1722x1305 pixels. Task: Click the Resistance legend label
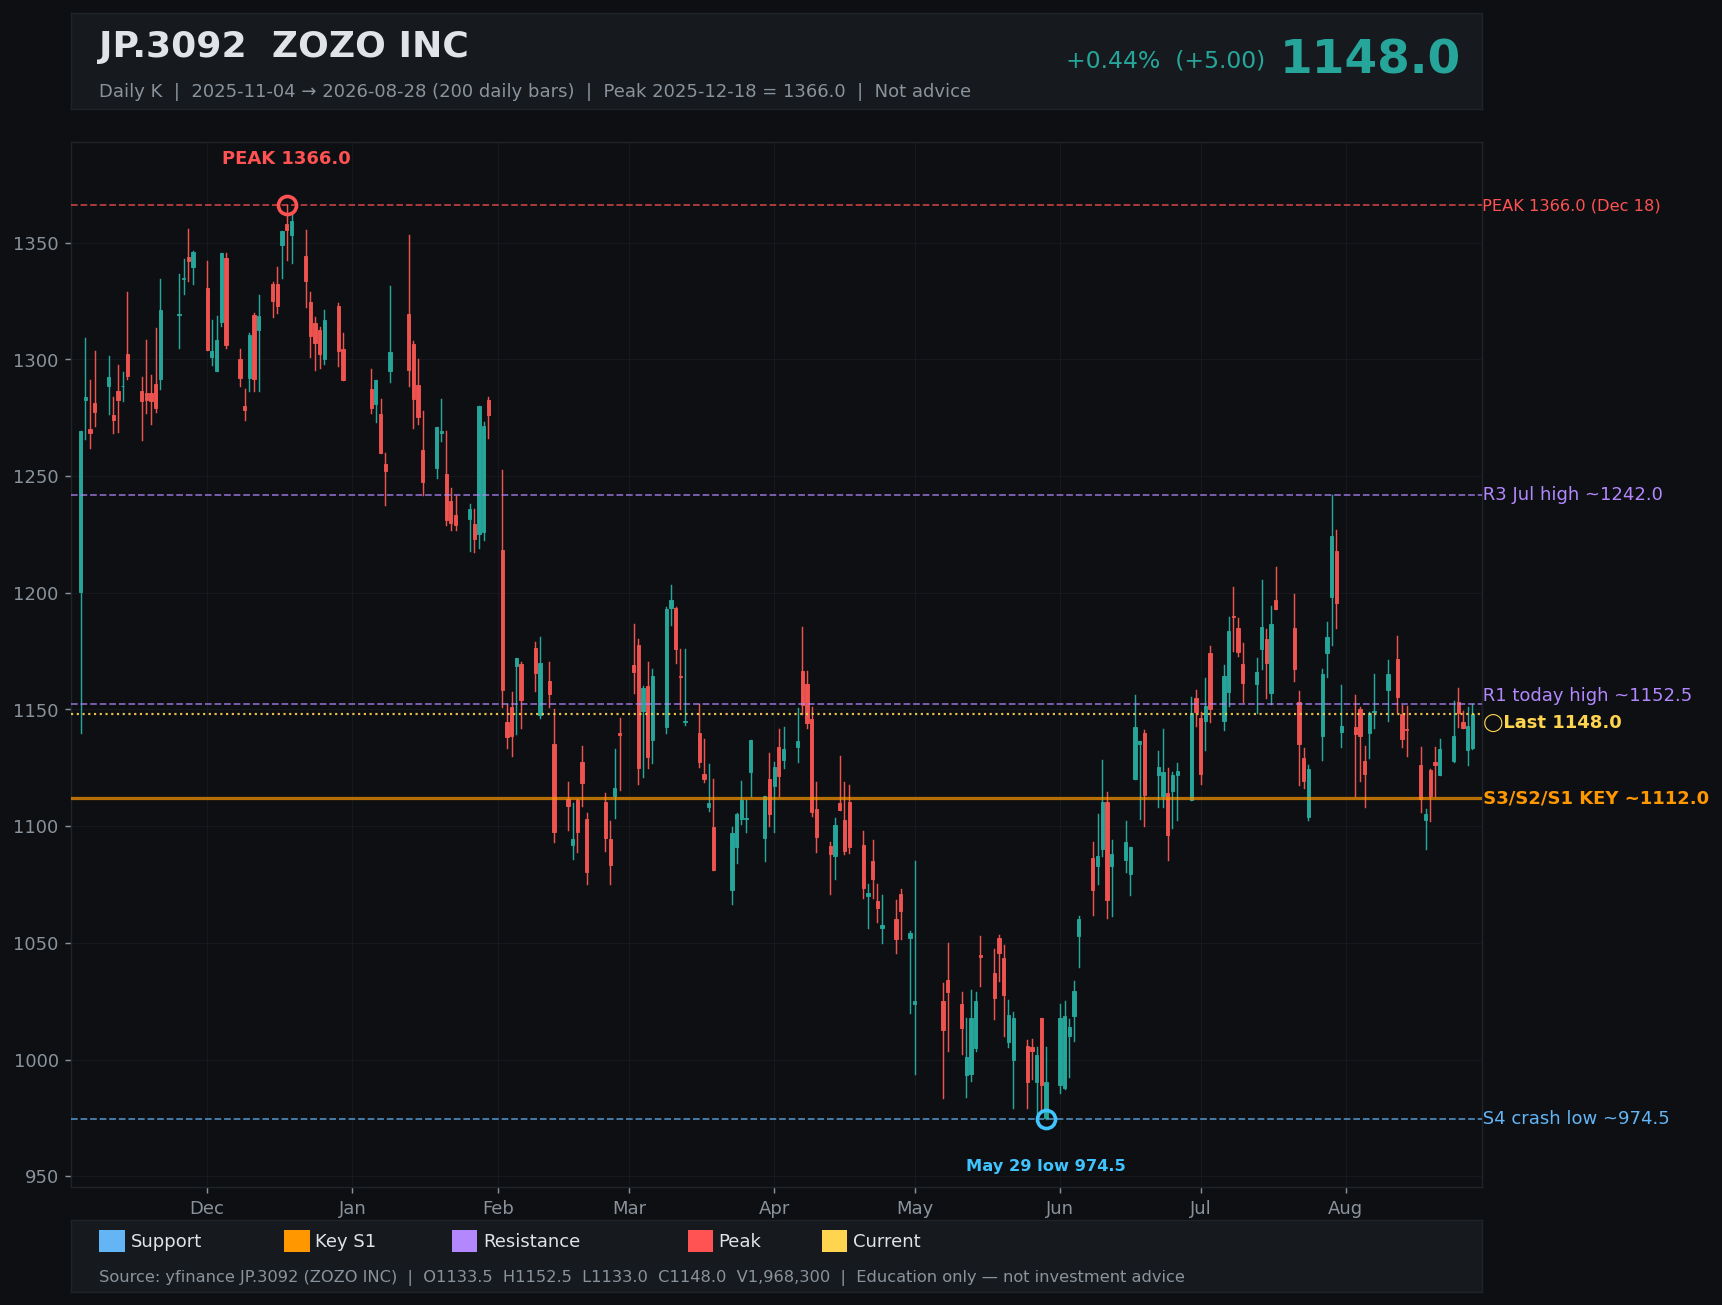point(532,1241)
